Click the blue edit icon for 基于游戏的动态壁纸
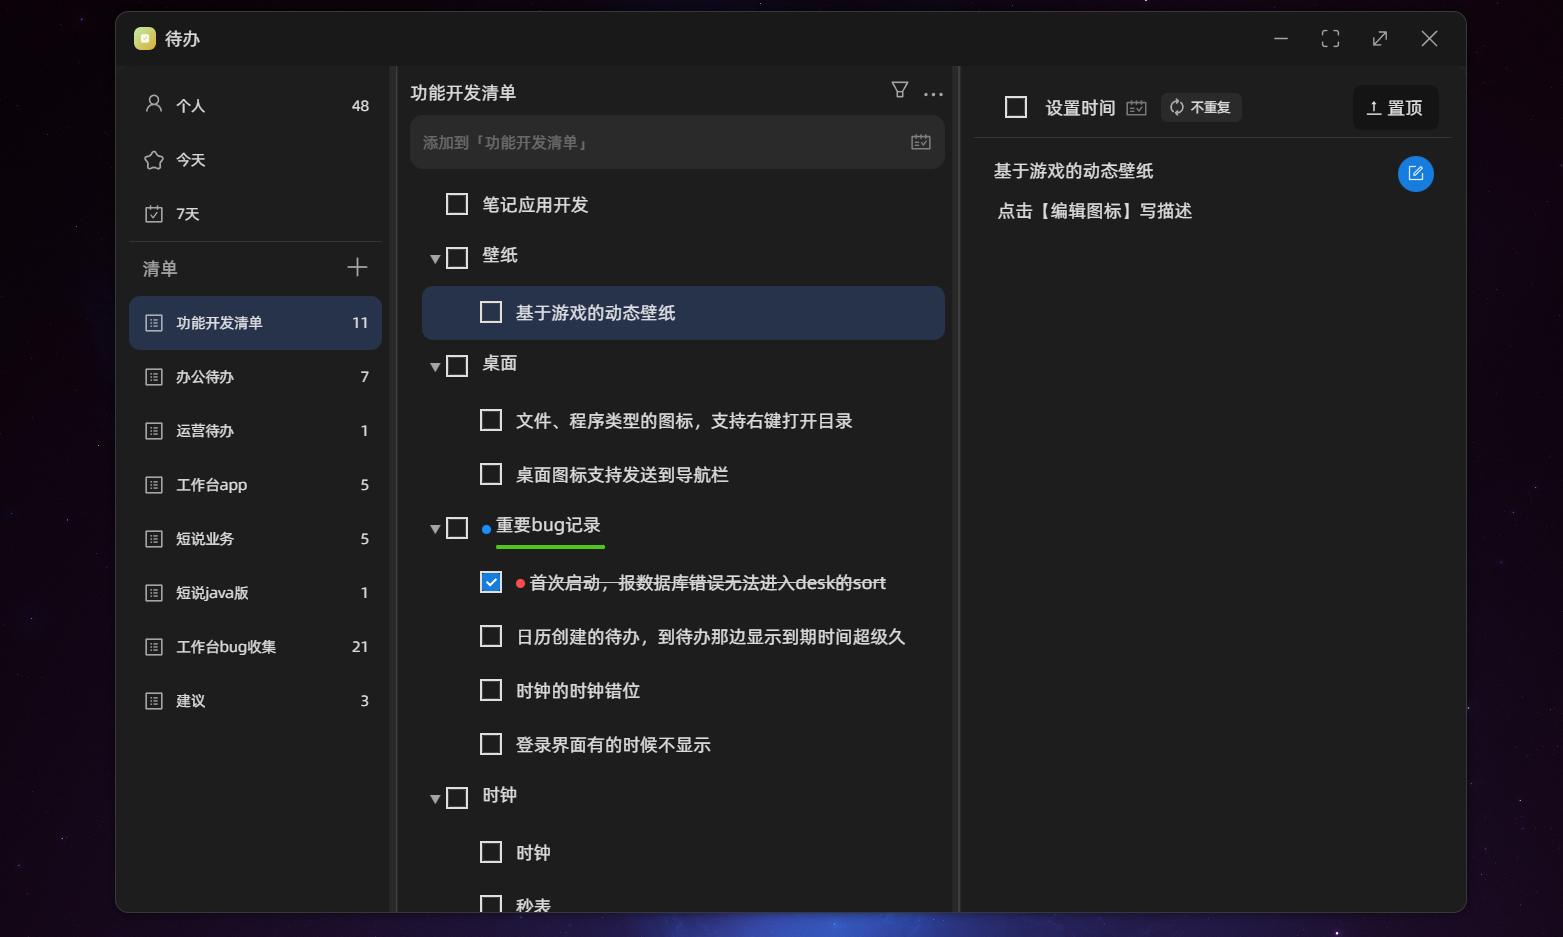 pyautogui.click(x=1415, y=173)
